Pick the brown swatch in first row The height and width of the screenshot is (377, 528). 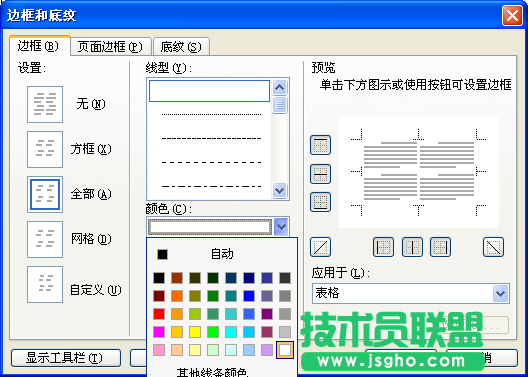coord(177,278)
